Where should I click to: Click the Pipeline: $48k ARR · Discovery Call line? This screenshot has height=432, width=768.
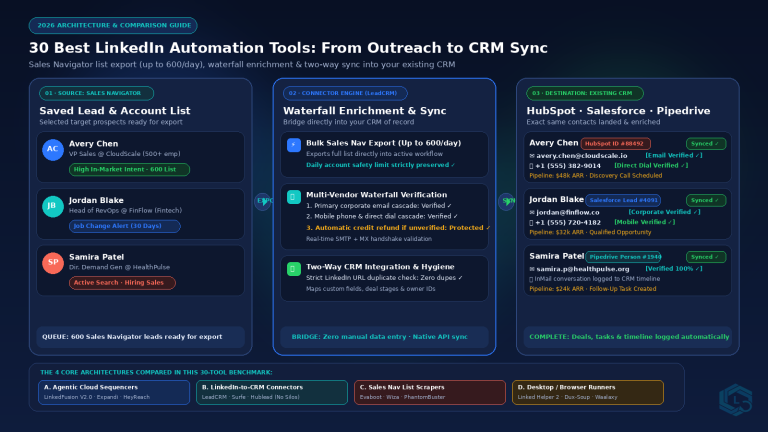pyautogui.click(x=596, y=176)
